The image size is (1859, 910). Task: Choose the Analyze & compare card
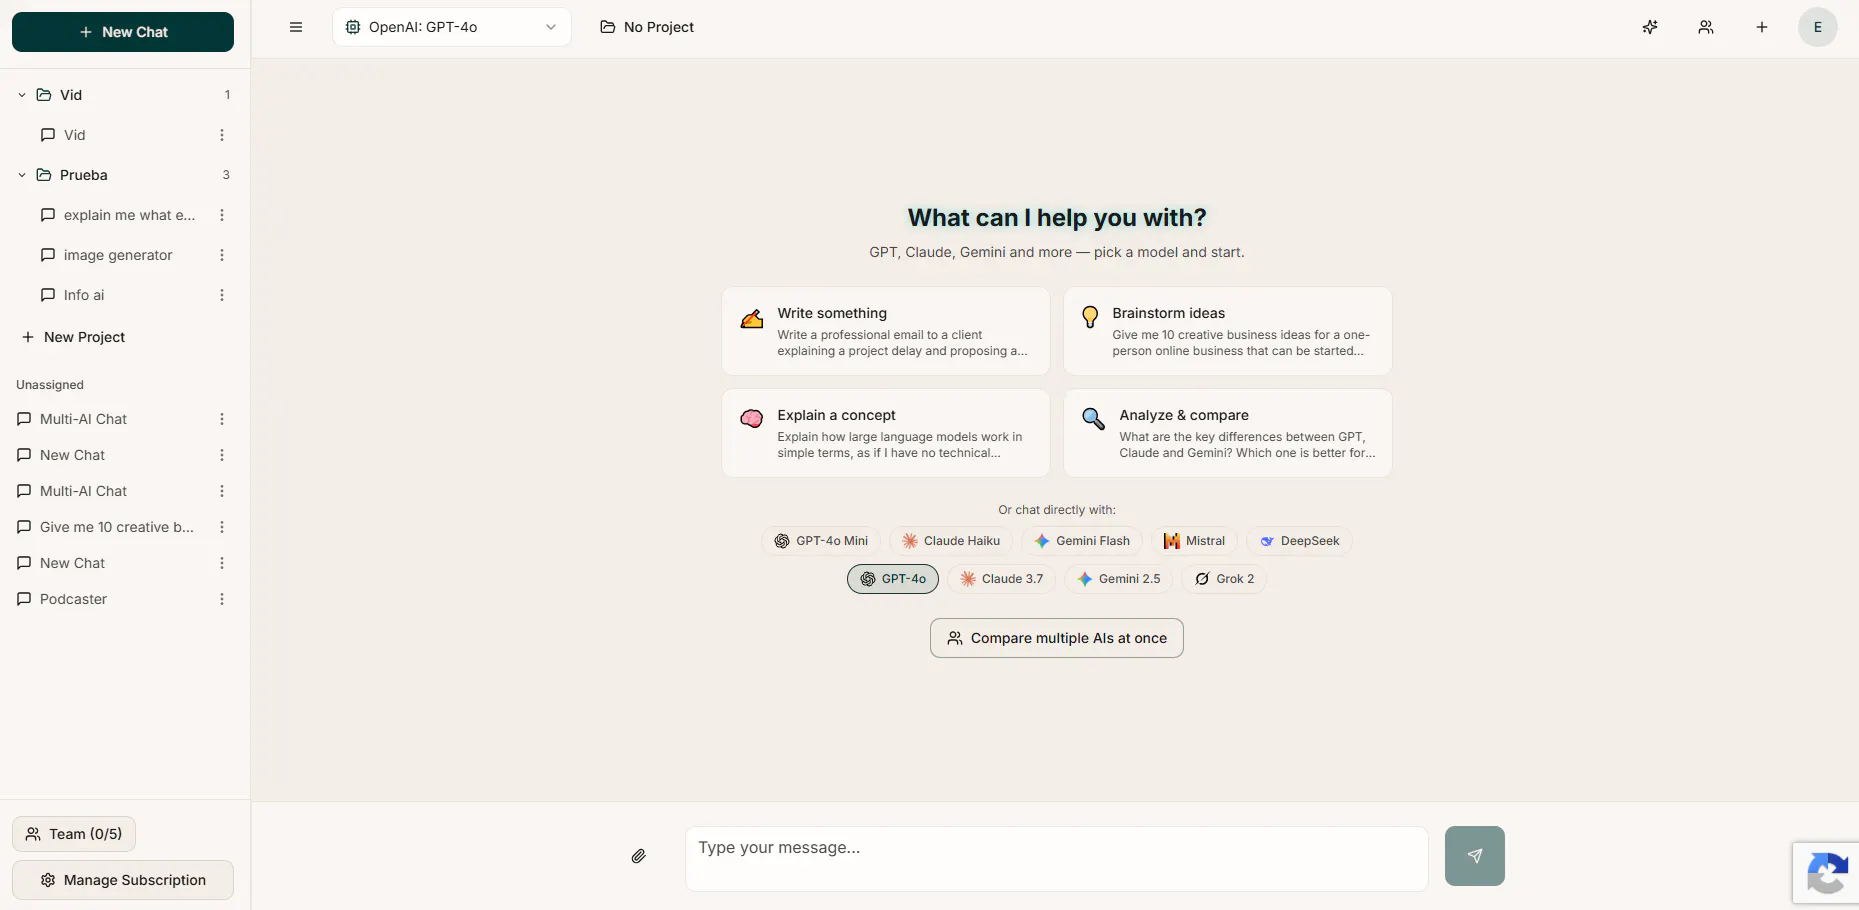point(1228,433)
